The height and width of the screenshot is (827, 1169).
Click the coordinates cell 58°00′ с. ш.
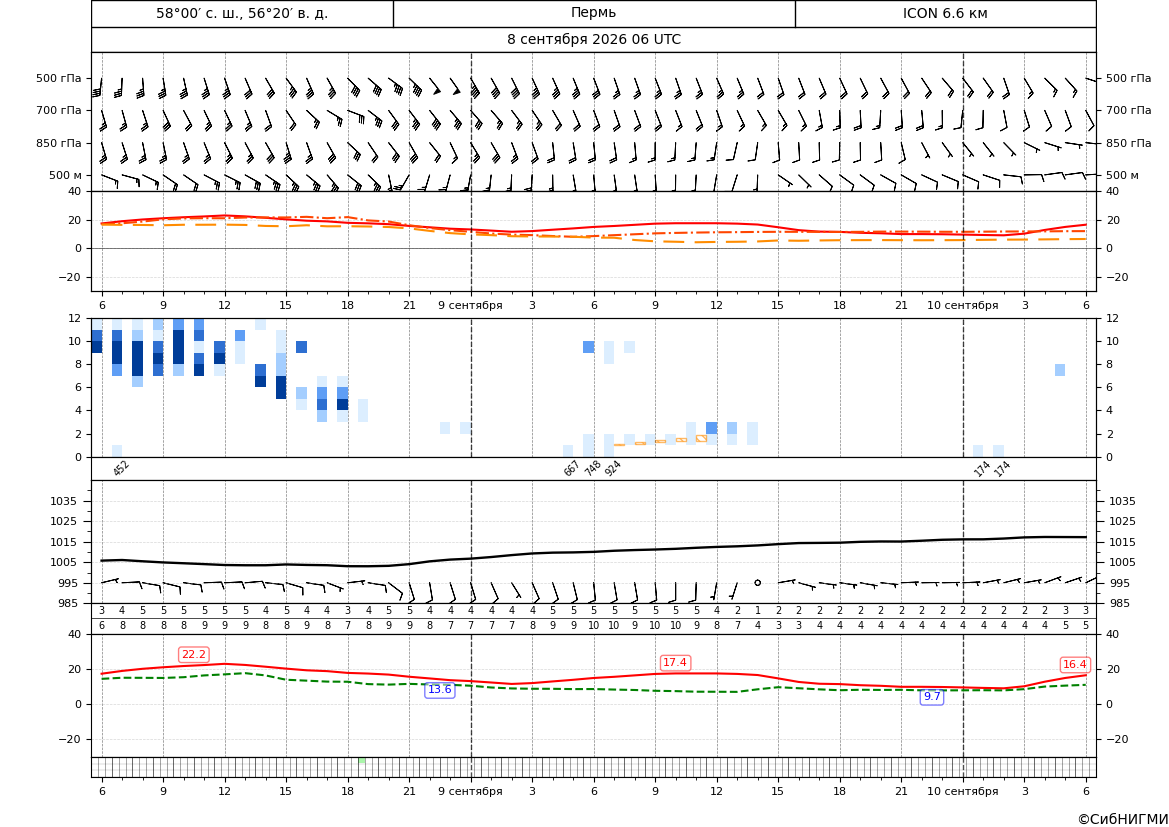[242, 13]
